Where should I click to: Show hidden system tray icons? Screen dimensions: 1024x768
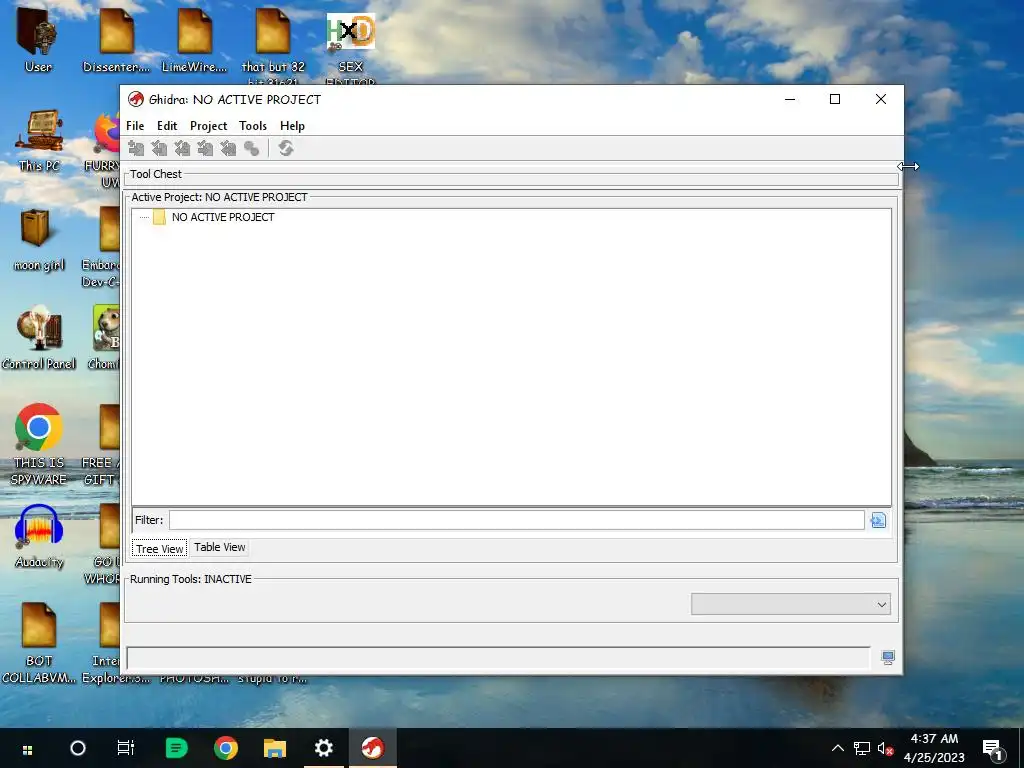(838, 748)
